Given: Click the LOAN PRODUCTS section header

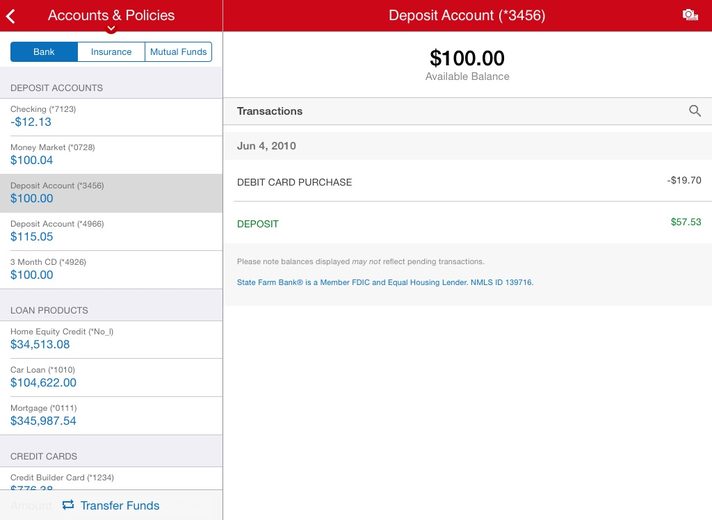Looking at the screenshot, I should tap(49, 311).
